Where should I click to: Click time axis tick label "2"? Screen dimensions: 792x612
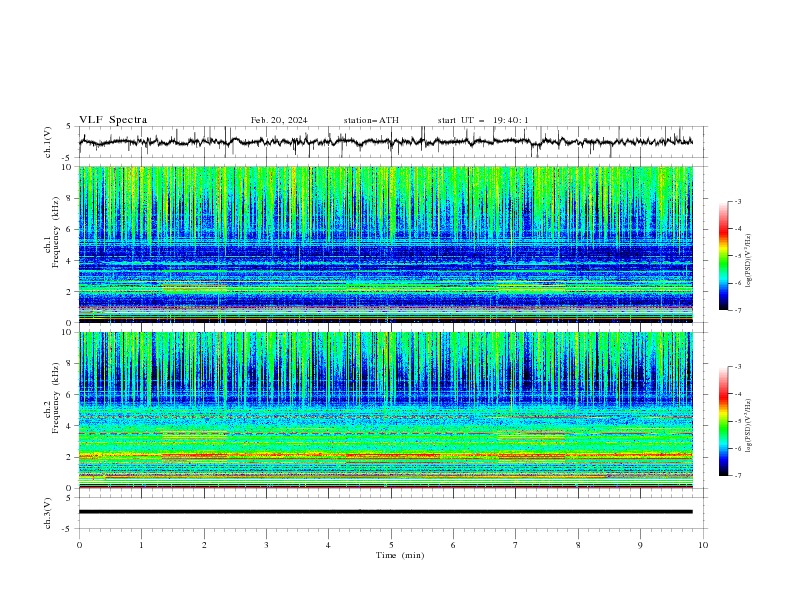coord(204,545)
